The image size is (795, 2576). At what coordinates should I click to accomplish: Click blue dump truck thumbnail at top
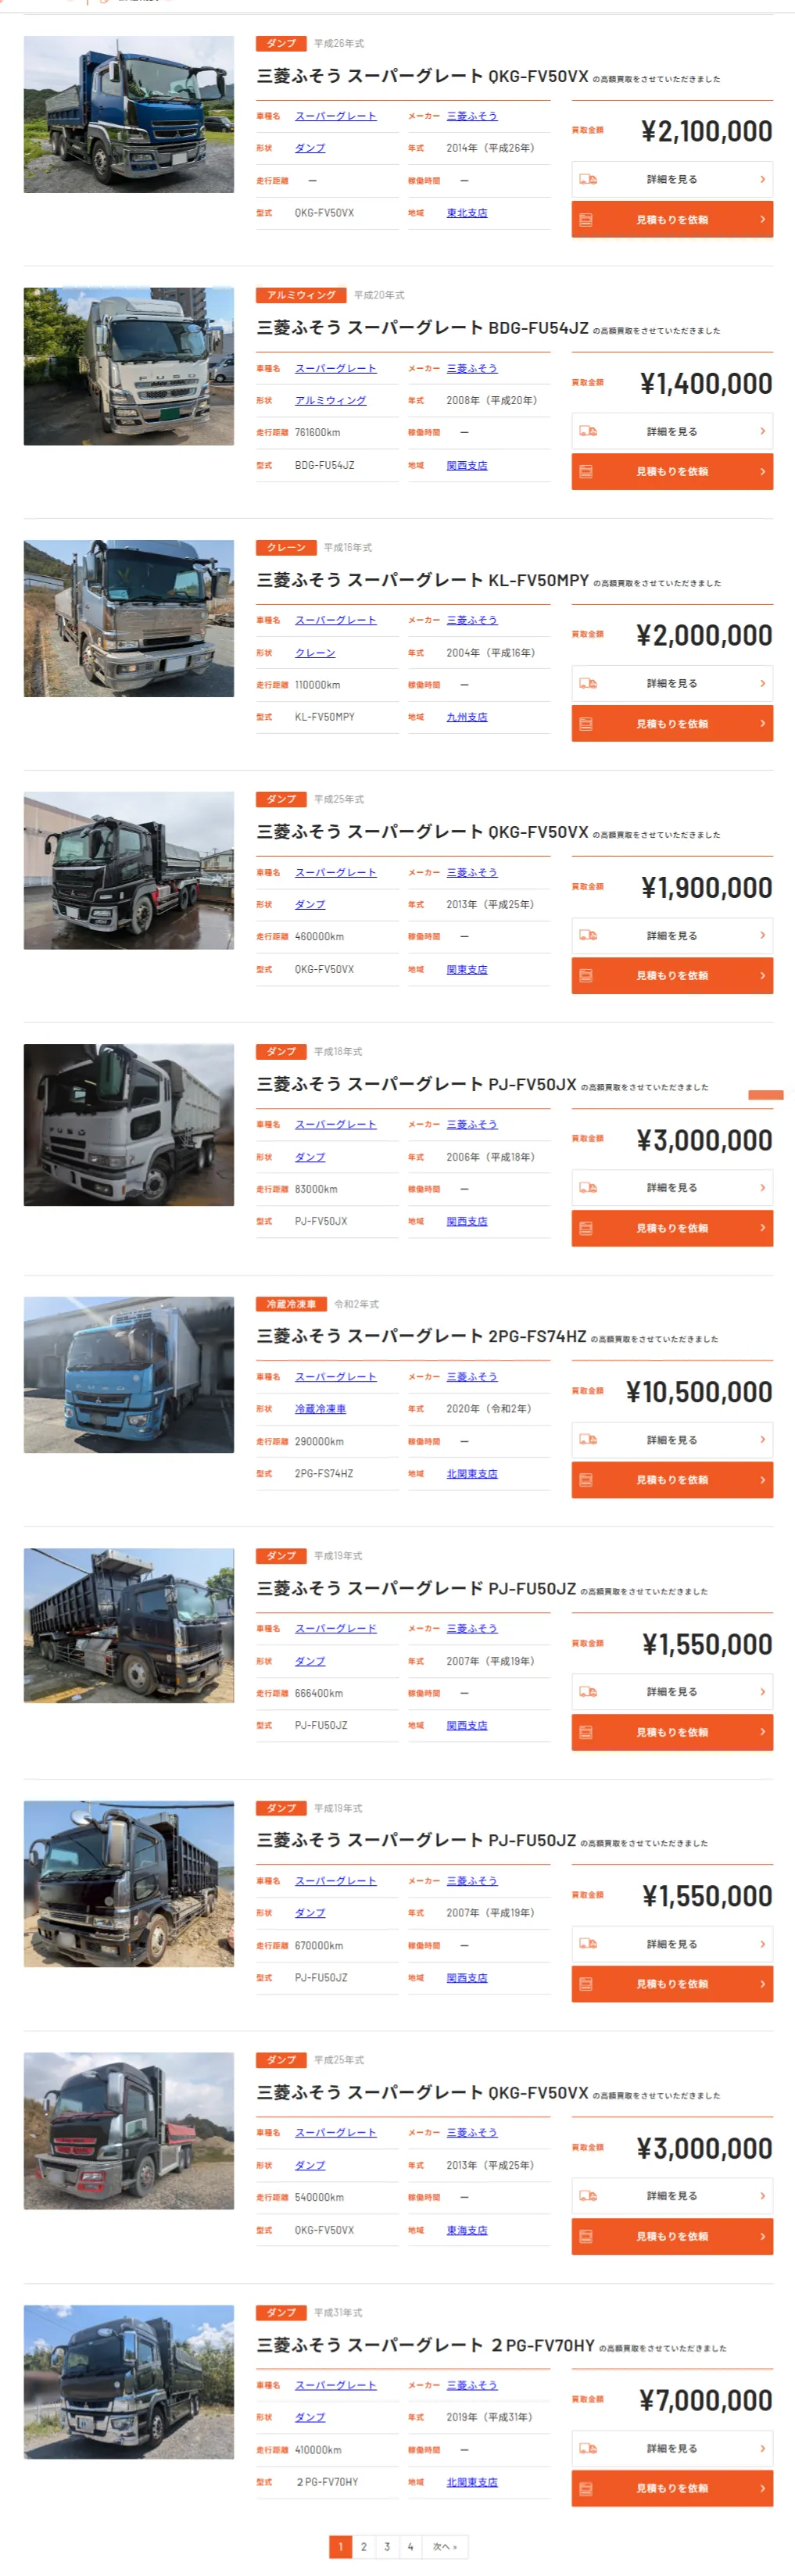pyautogui.click(x=129, y=115)
